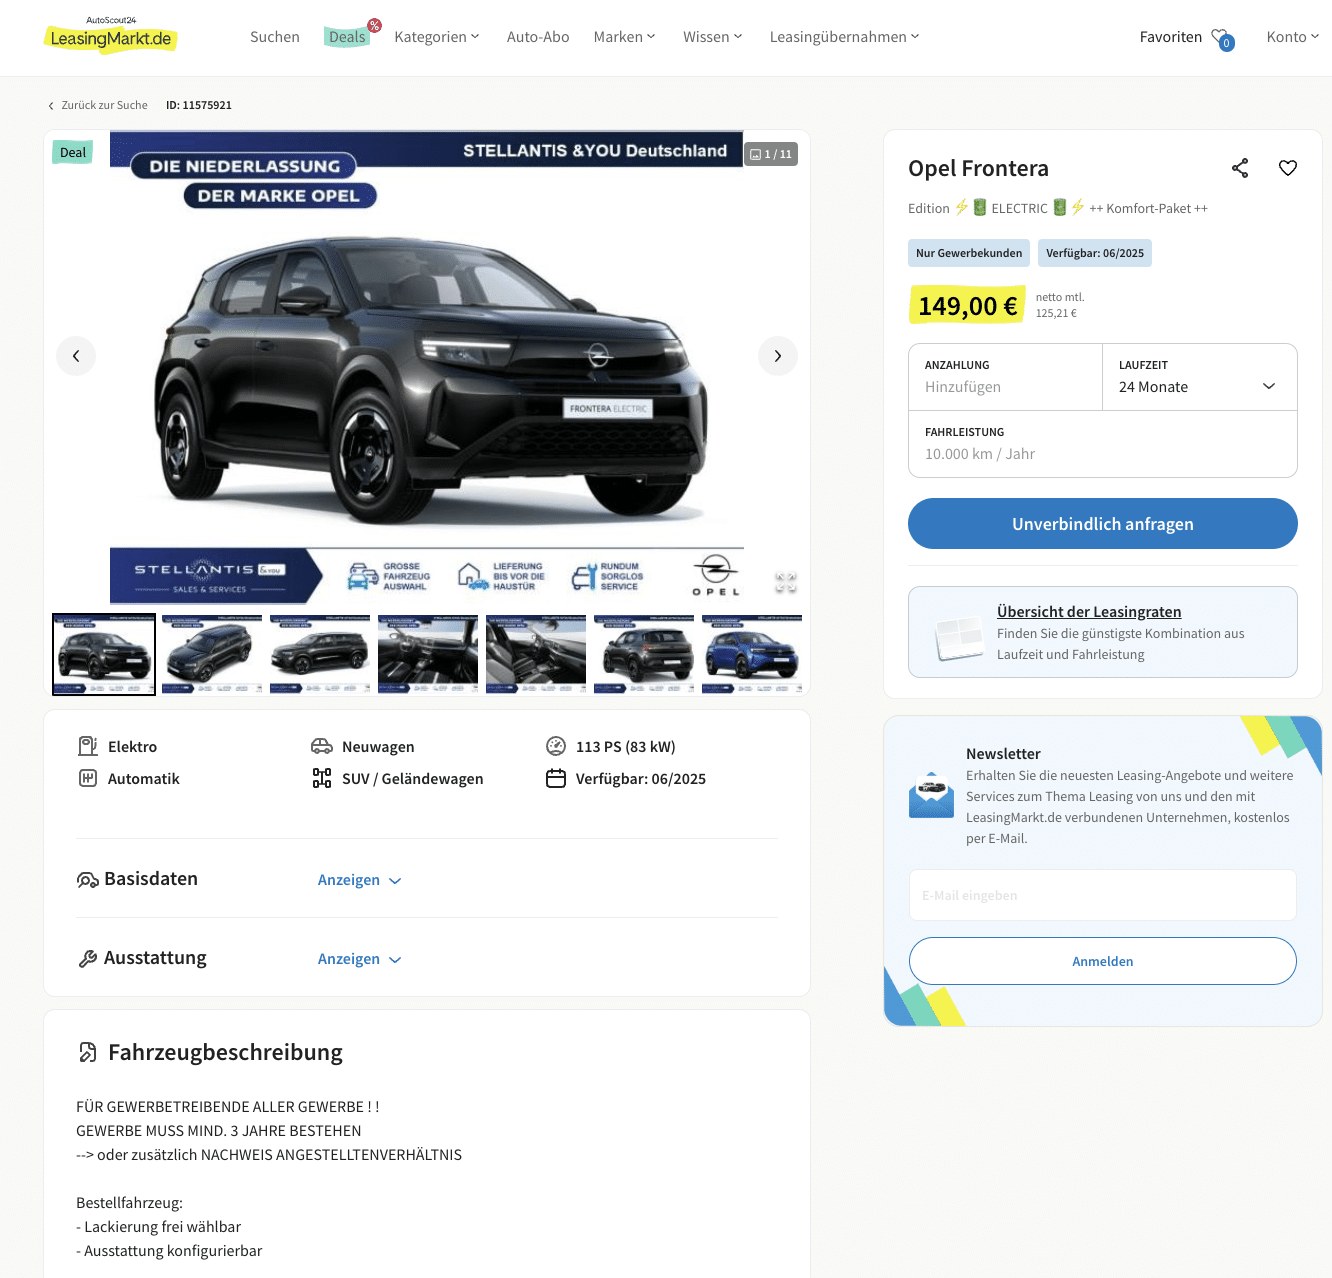Click Unverbindlich anfragen button

[1103, 524]
